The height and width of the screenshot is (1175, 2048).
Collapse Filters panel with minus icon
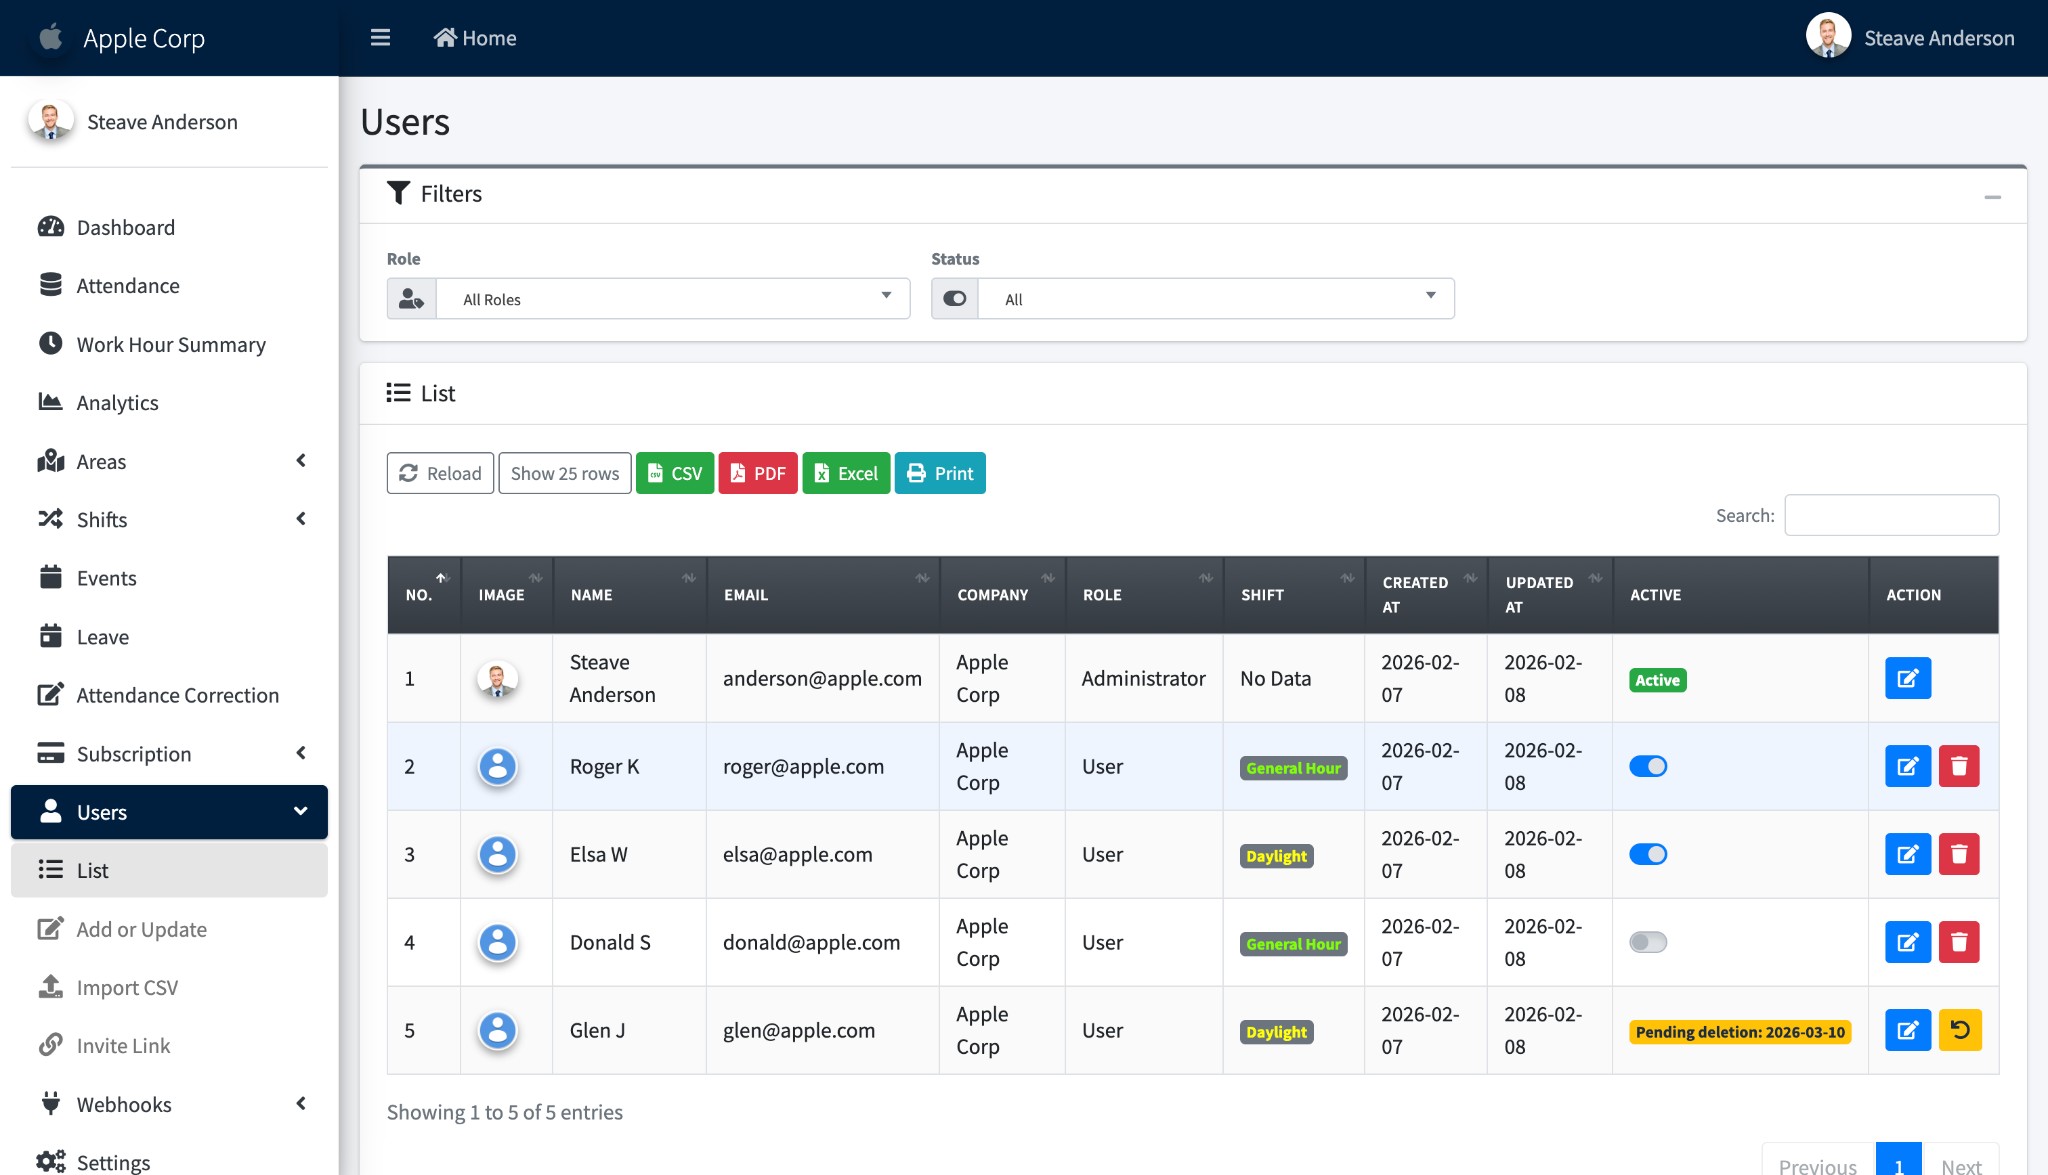pos(1992,197)
